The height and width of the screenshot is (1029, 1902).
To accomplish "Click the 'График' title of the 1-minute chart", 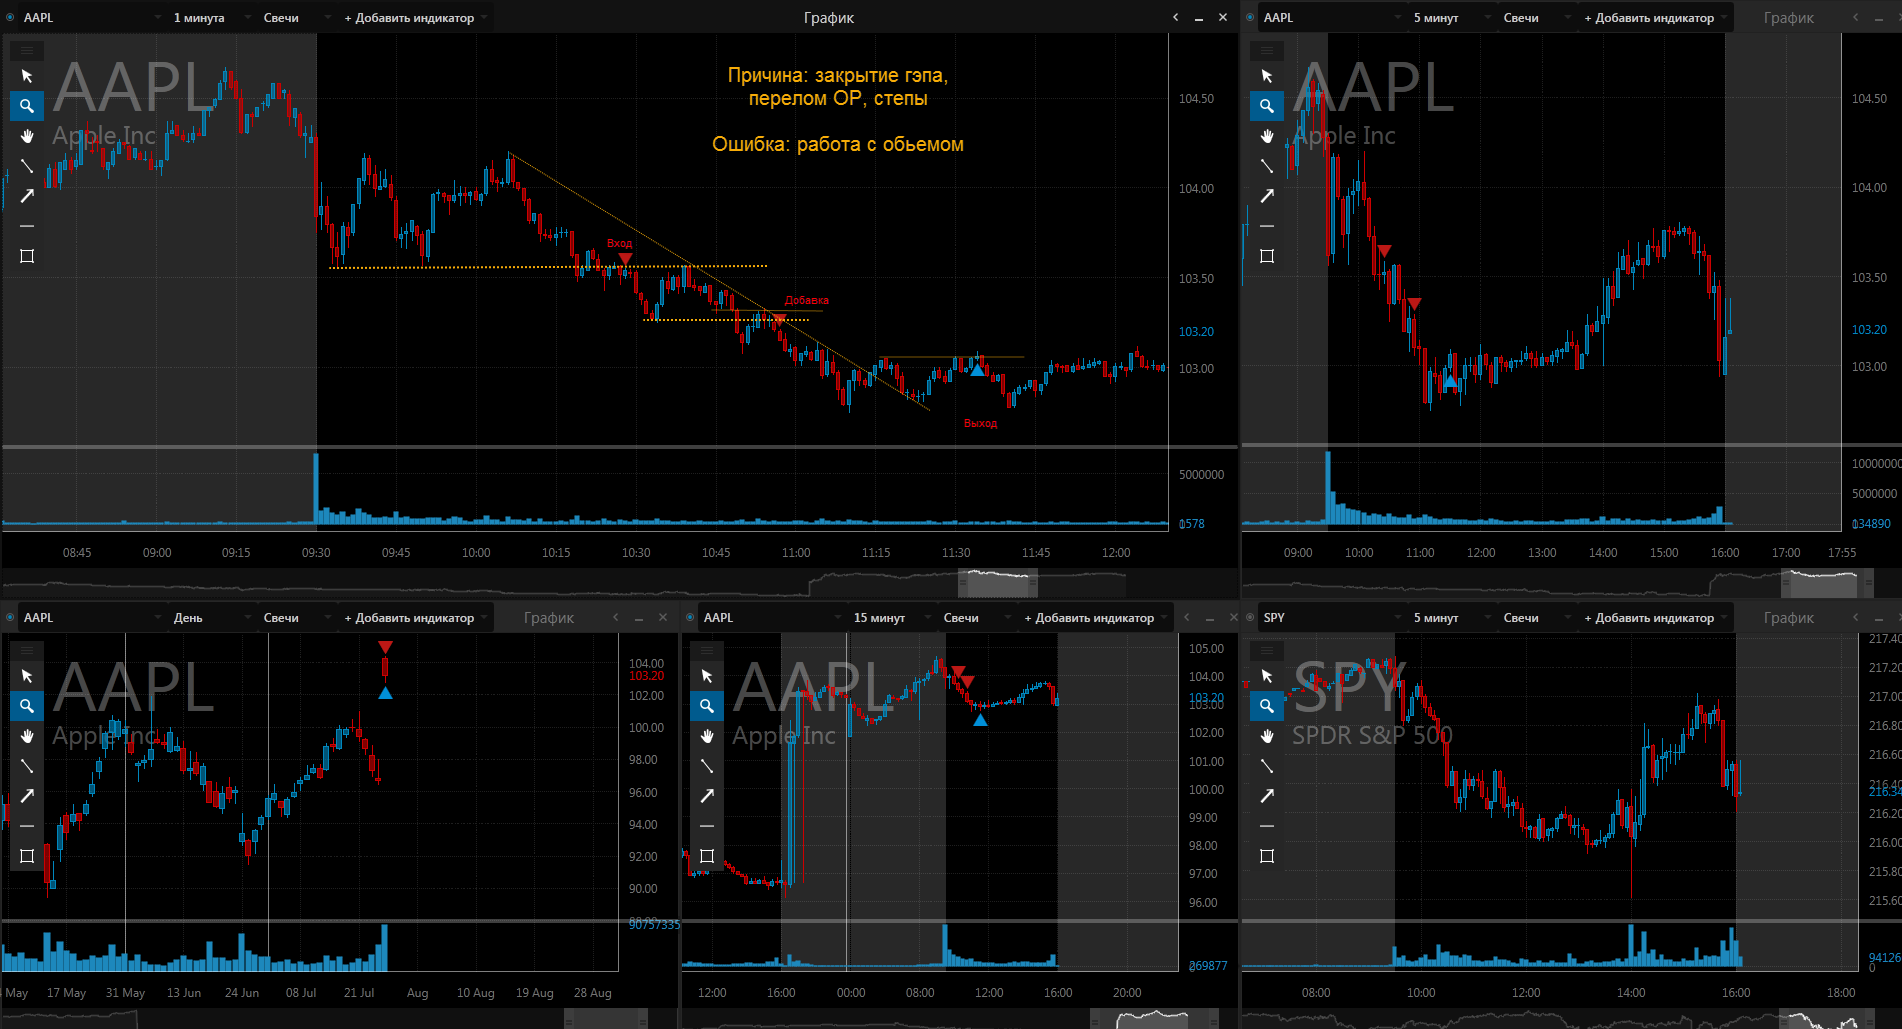I will click(829, 17).
